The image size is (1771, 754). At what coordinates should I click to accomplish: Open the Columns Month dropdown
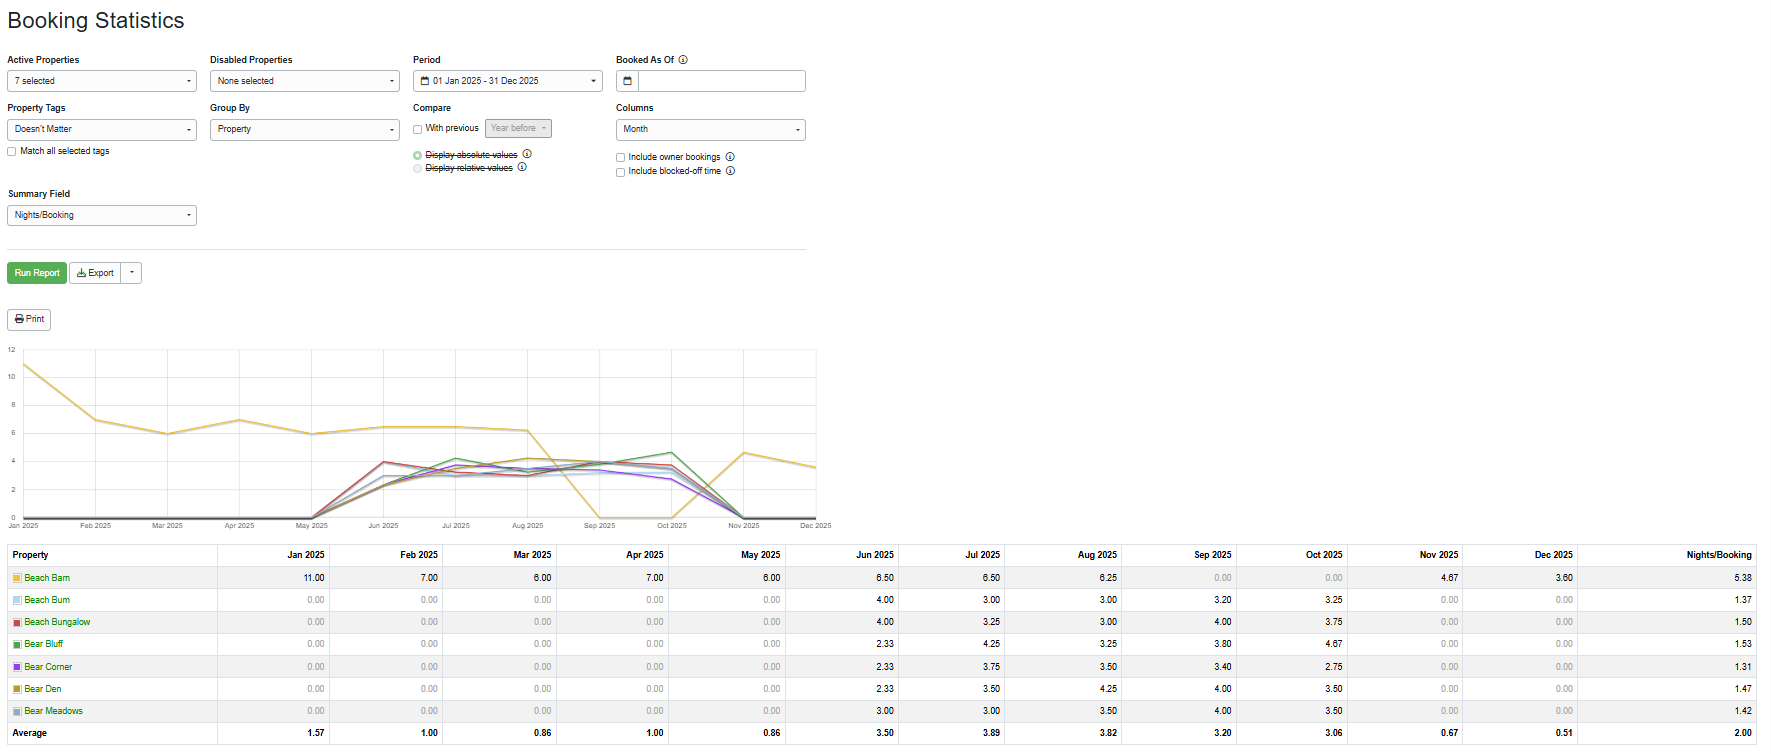click(x=711, y=129)
